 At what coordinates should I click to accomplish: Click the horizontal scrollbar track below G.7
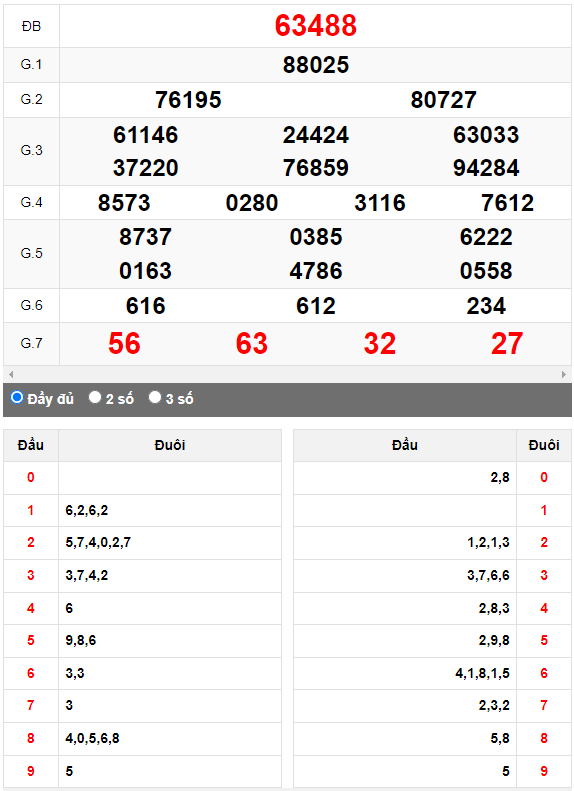click(x=287, y=374)
